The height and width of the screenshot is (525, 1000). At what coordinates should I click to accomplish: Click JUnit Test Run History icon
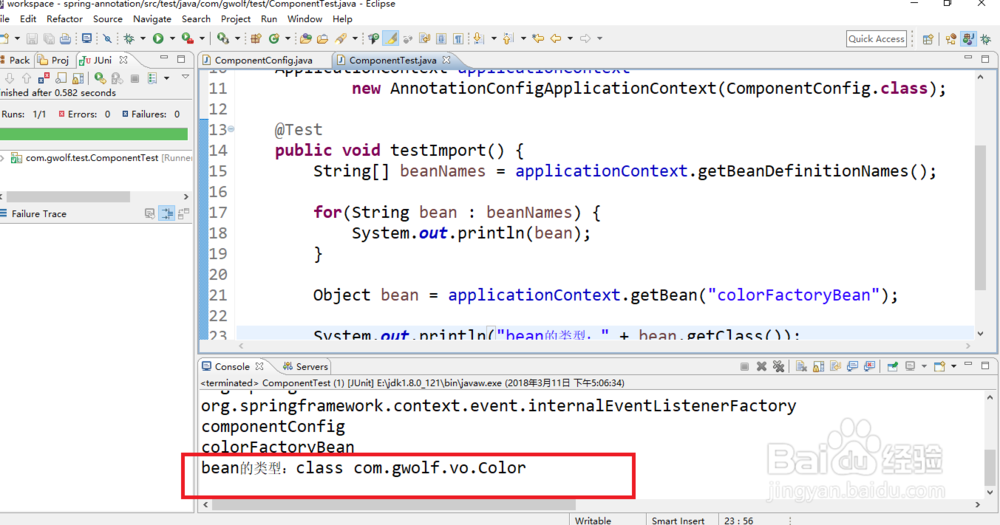pyautogui.click(x=152, y=78)
